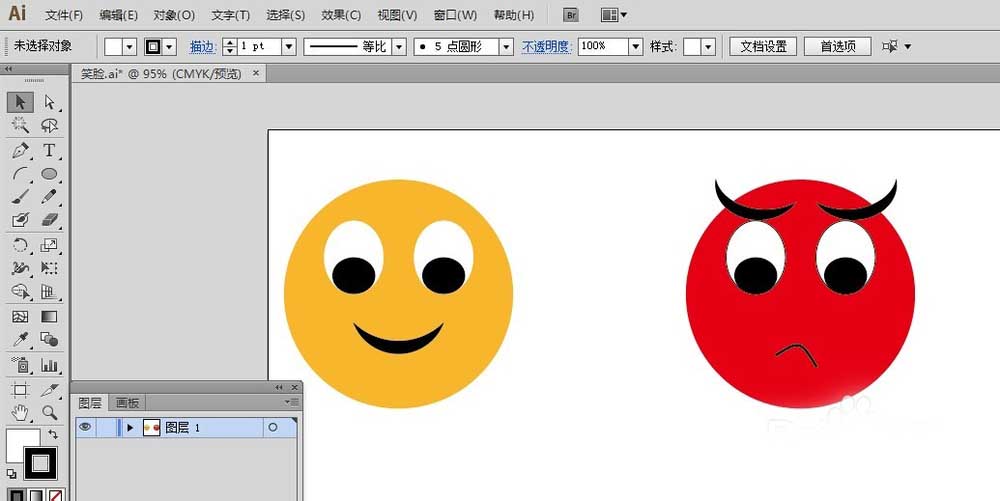Click the stroke weight 1 pt field
The image size is (1000, 501).
(260, 47)
